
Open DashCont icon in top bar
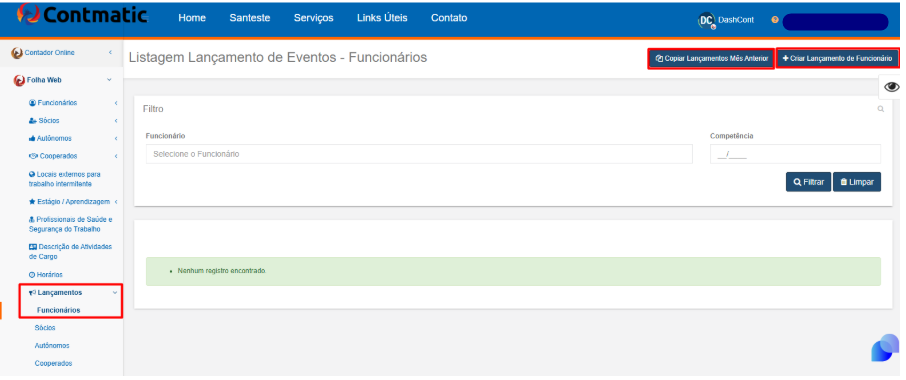click(x=707, y=21)
